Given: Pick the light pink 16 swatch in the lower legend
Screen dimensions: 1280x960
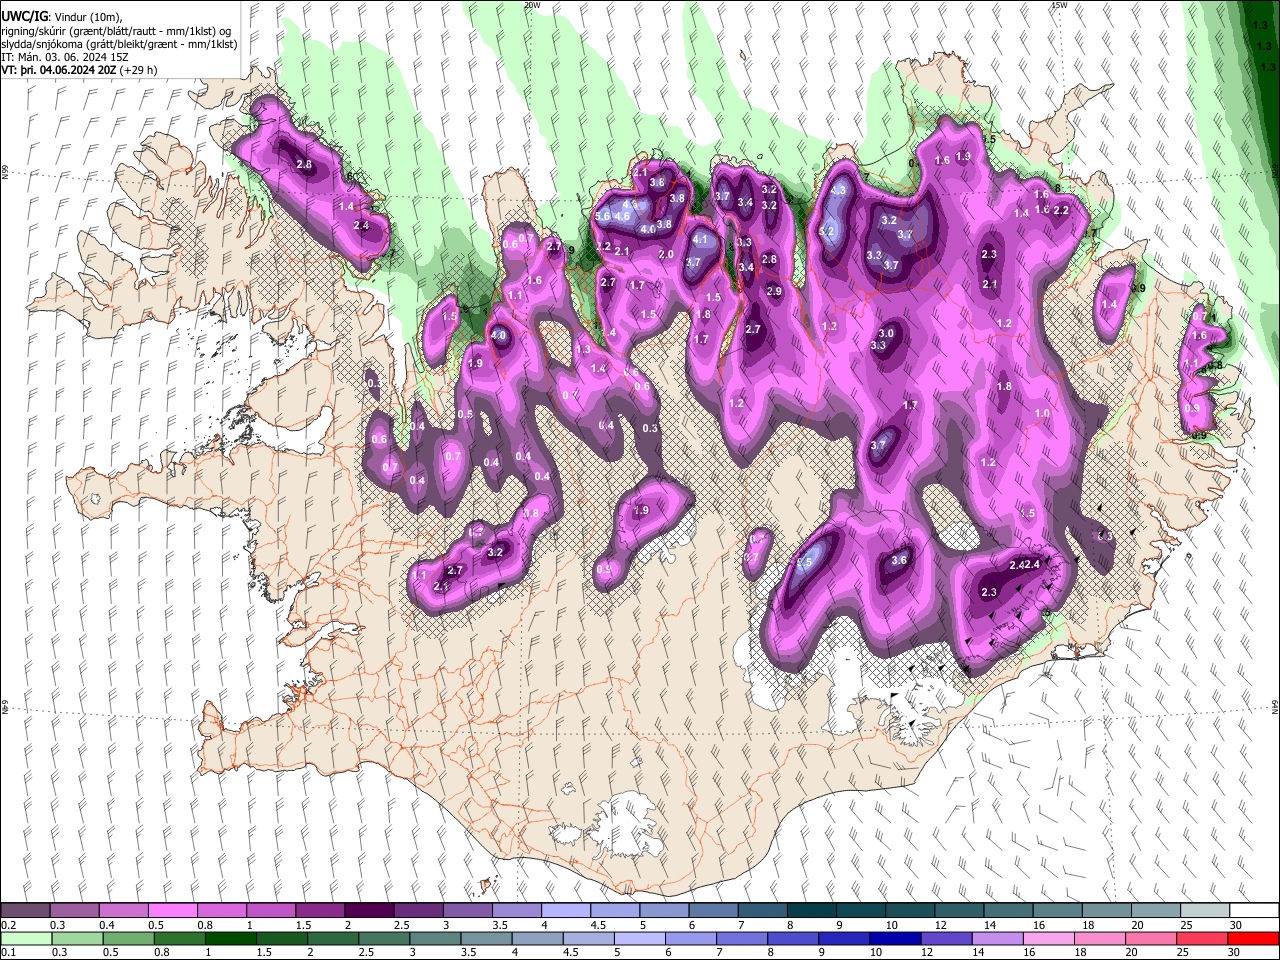Looking at the screenshot, I should [1049, 938].
